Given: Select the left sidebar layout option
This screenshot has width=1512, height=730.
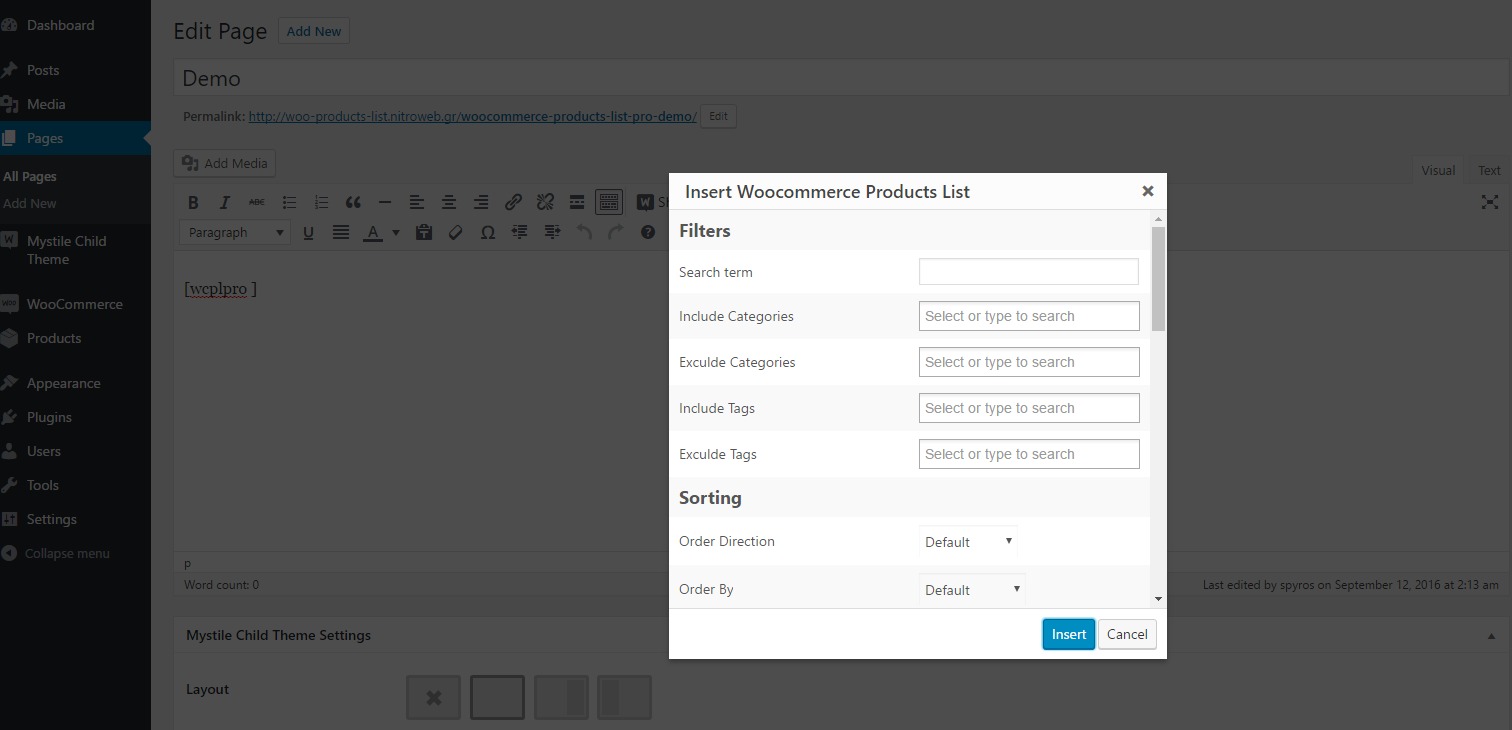Looking at the screenshot, I should 624,697.
